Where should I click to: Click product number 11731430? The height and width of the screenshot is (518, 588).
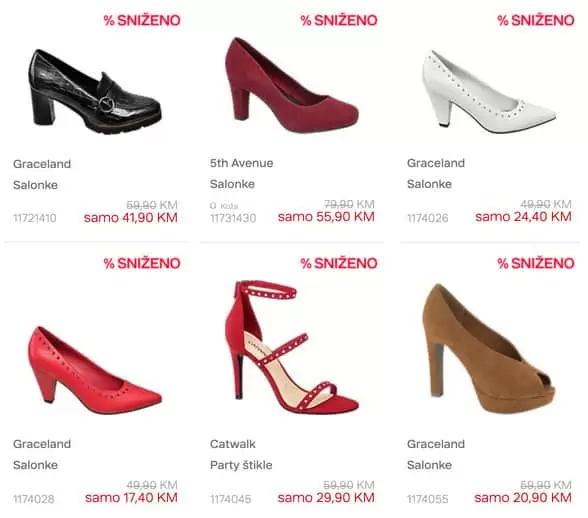233,218
